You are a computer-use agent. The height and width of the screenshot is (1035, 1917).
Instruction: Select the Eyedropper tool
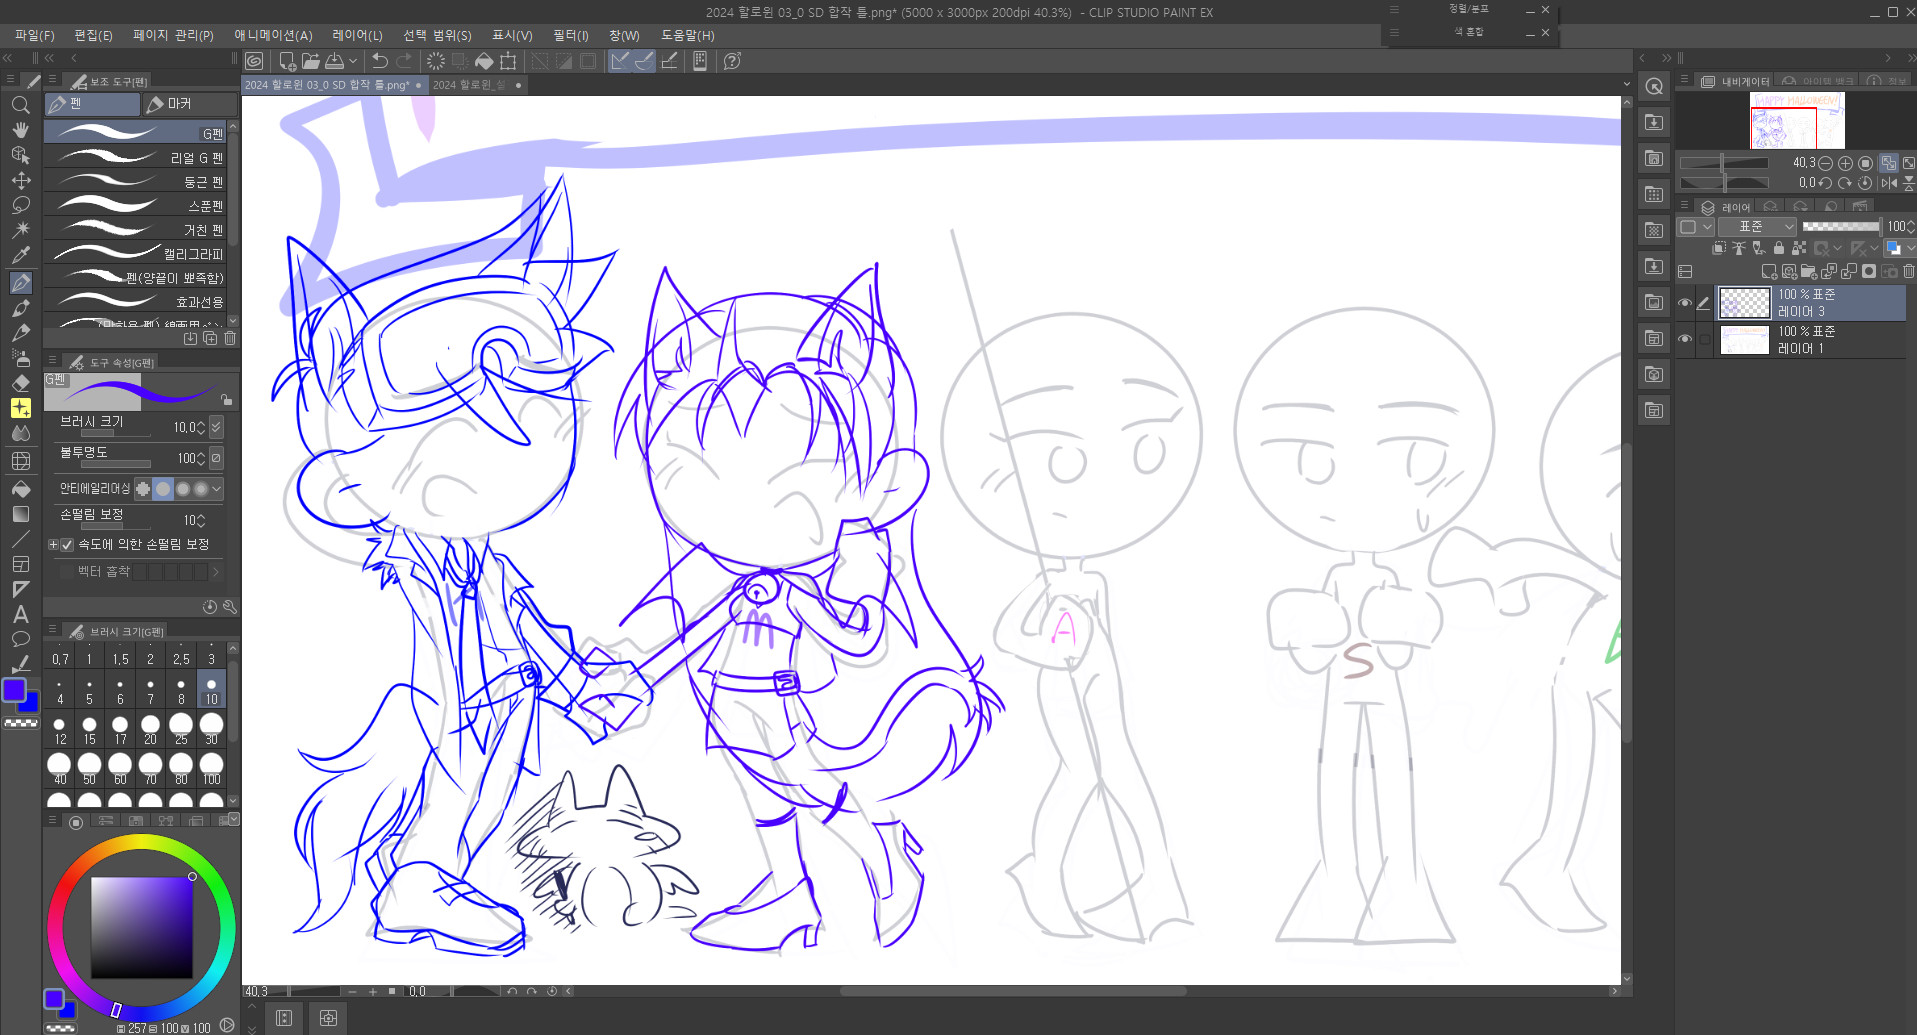(x=20, y=255)
